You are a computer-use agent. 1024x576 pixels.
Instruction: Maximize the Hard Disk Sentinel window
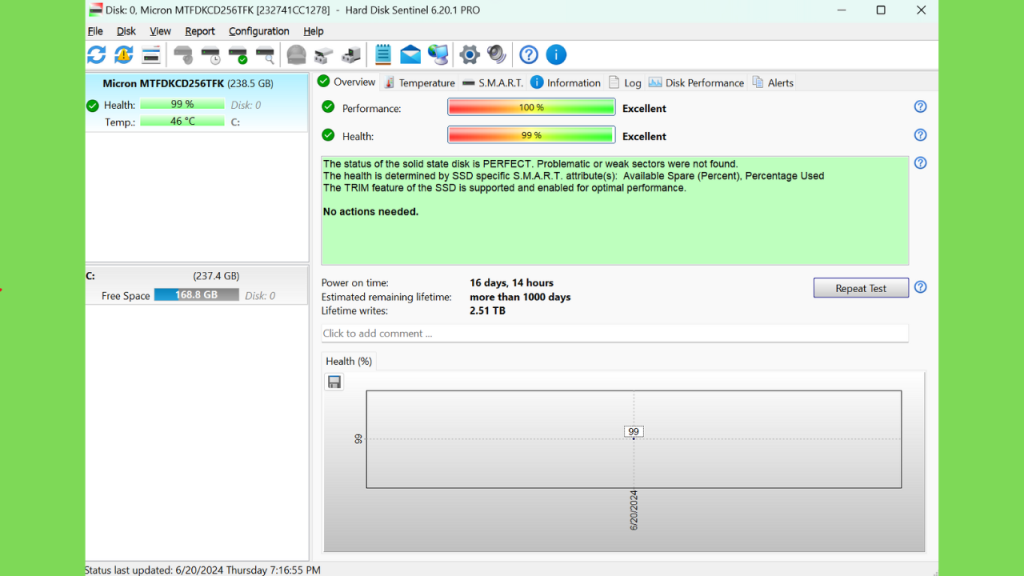pos(881,10)
